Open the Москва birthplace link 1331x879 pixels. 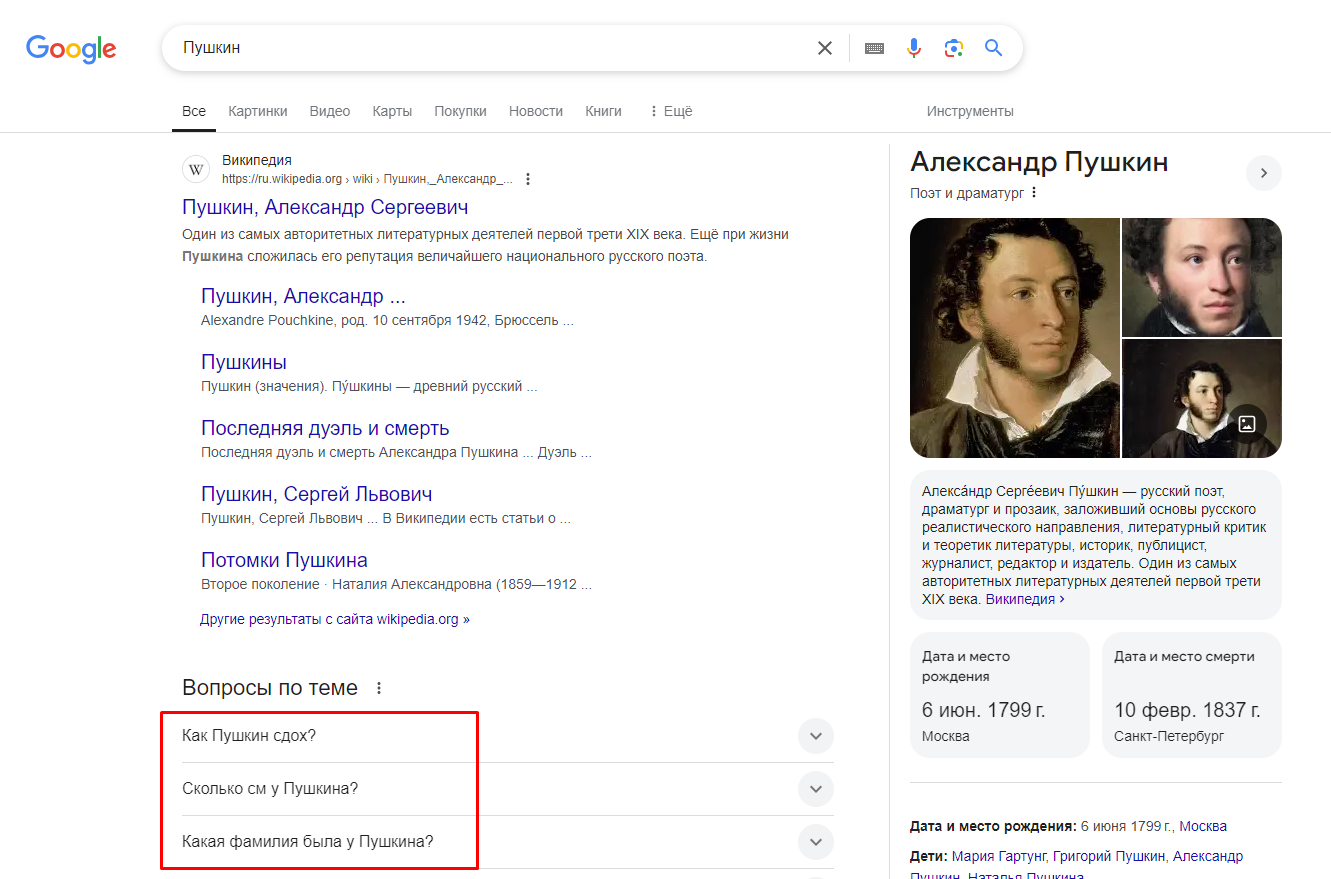[x=1203, y=826]
